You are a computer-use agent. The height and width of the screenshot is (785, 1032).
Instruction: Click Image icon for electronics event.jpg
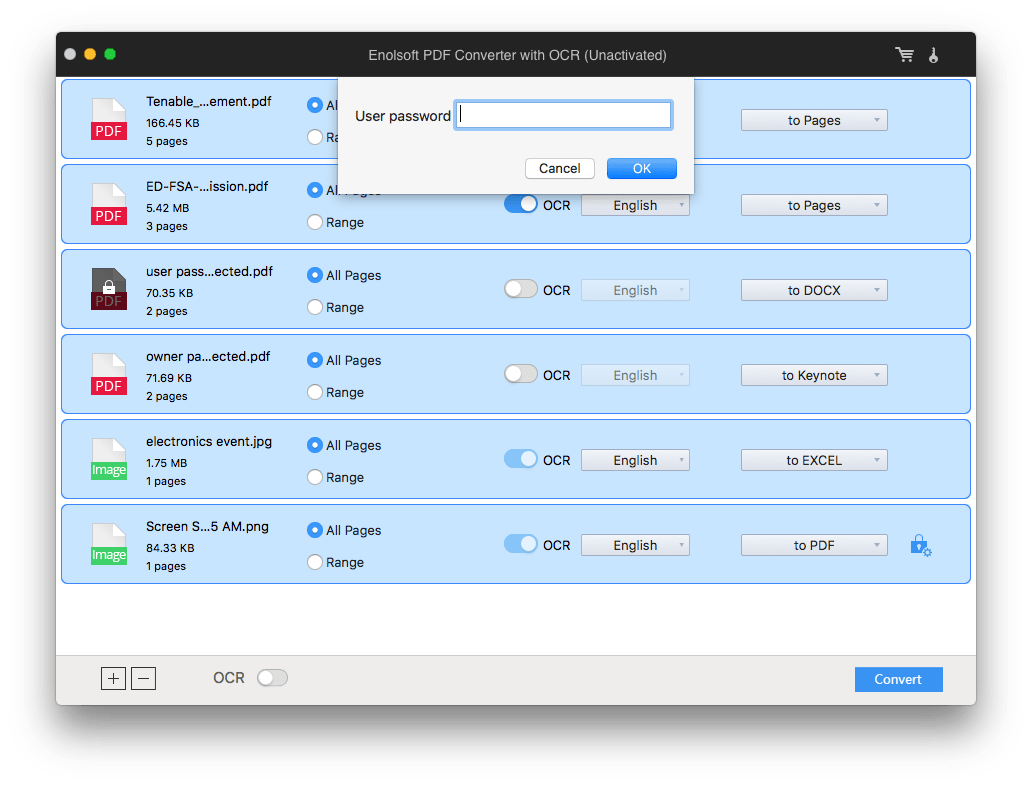point(109,459)
